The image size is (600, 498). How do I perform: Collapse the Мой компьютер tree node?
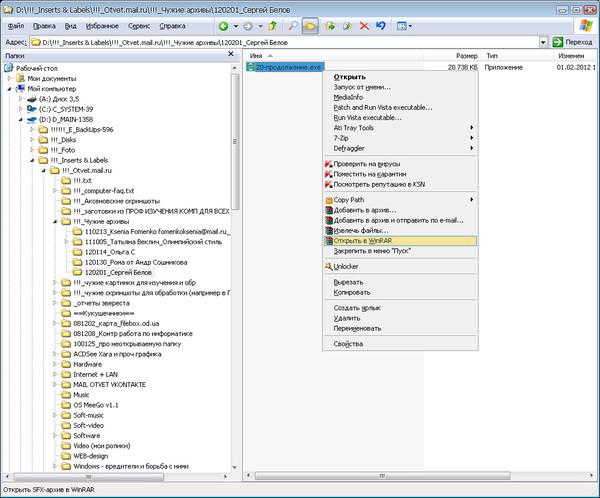9,89
